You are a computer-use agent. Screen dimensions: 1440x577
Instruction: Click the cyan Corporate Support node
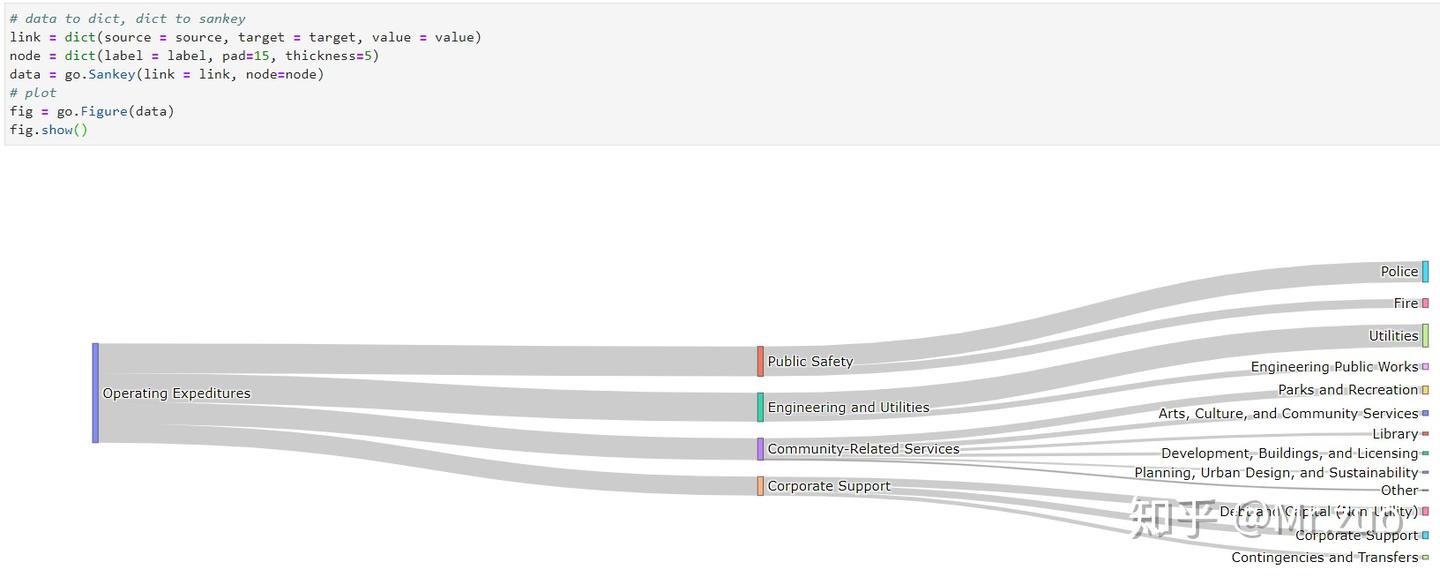coord(1425,535)
